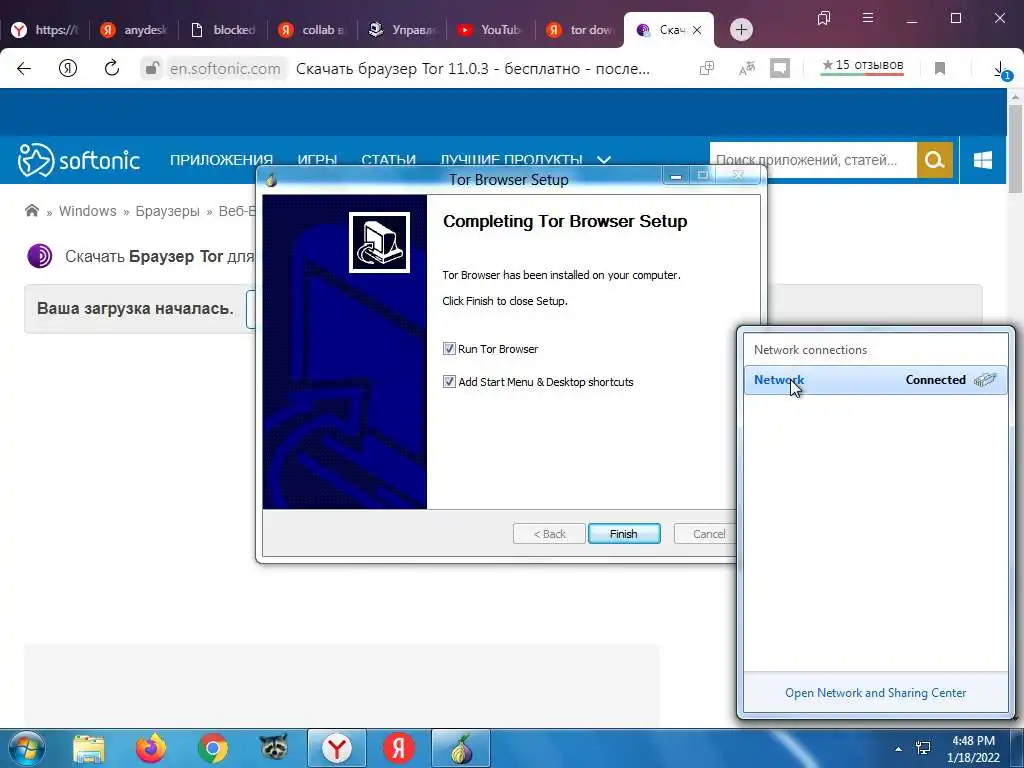Uncheck Add Start Menu & Desktop shortcuts
This screenshot has height=768, width=1024.
coord(449,381)
